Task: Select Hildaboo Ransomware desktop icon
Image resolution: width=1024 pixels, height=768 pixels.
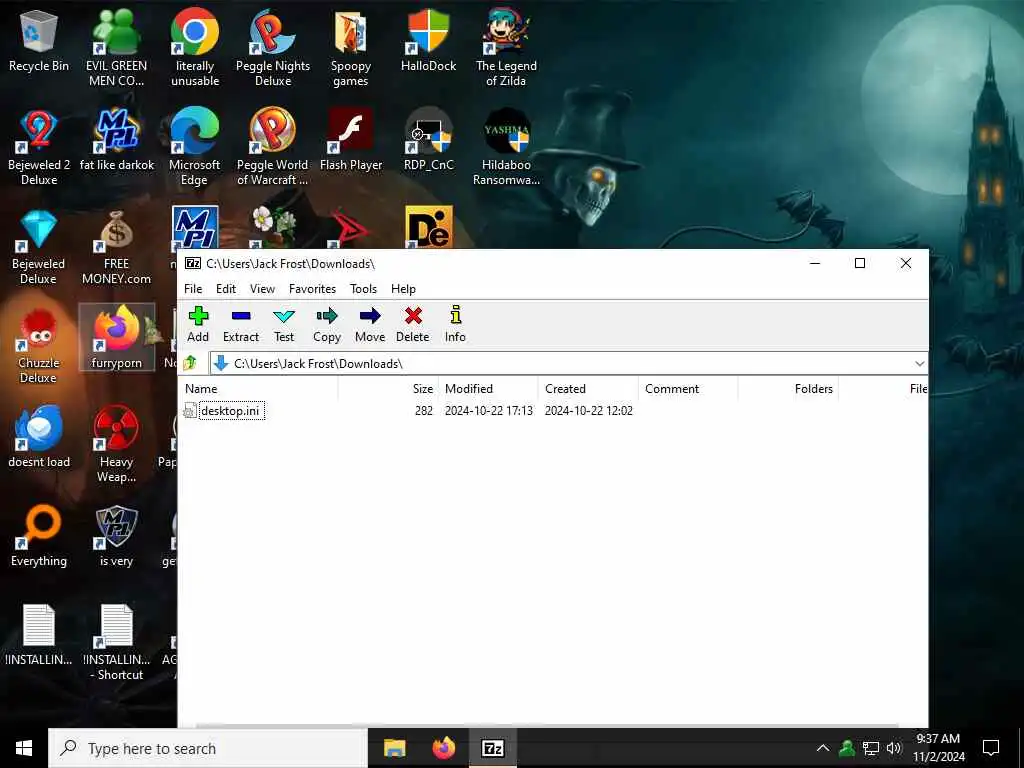Action: [x=506, y=148]
